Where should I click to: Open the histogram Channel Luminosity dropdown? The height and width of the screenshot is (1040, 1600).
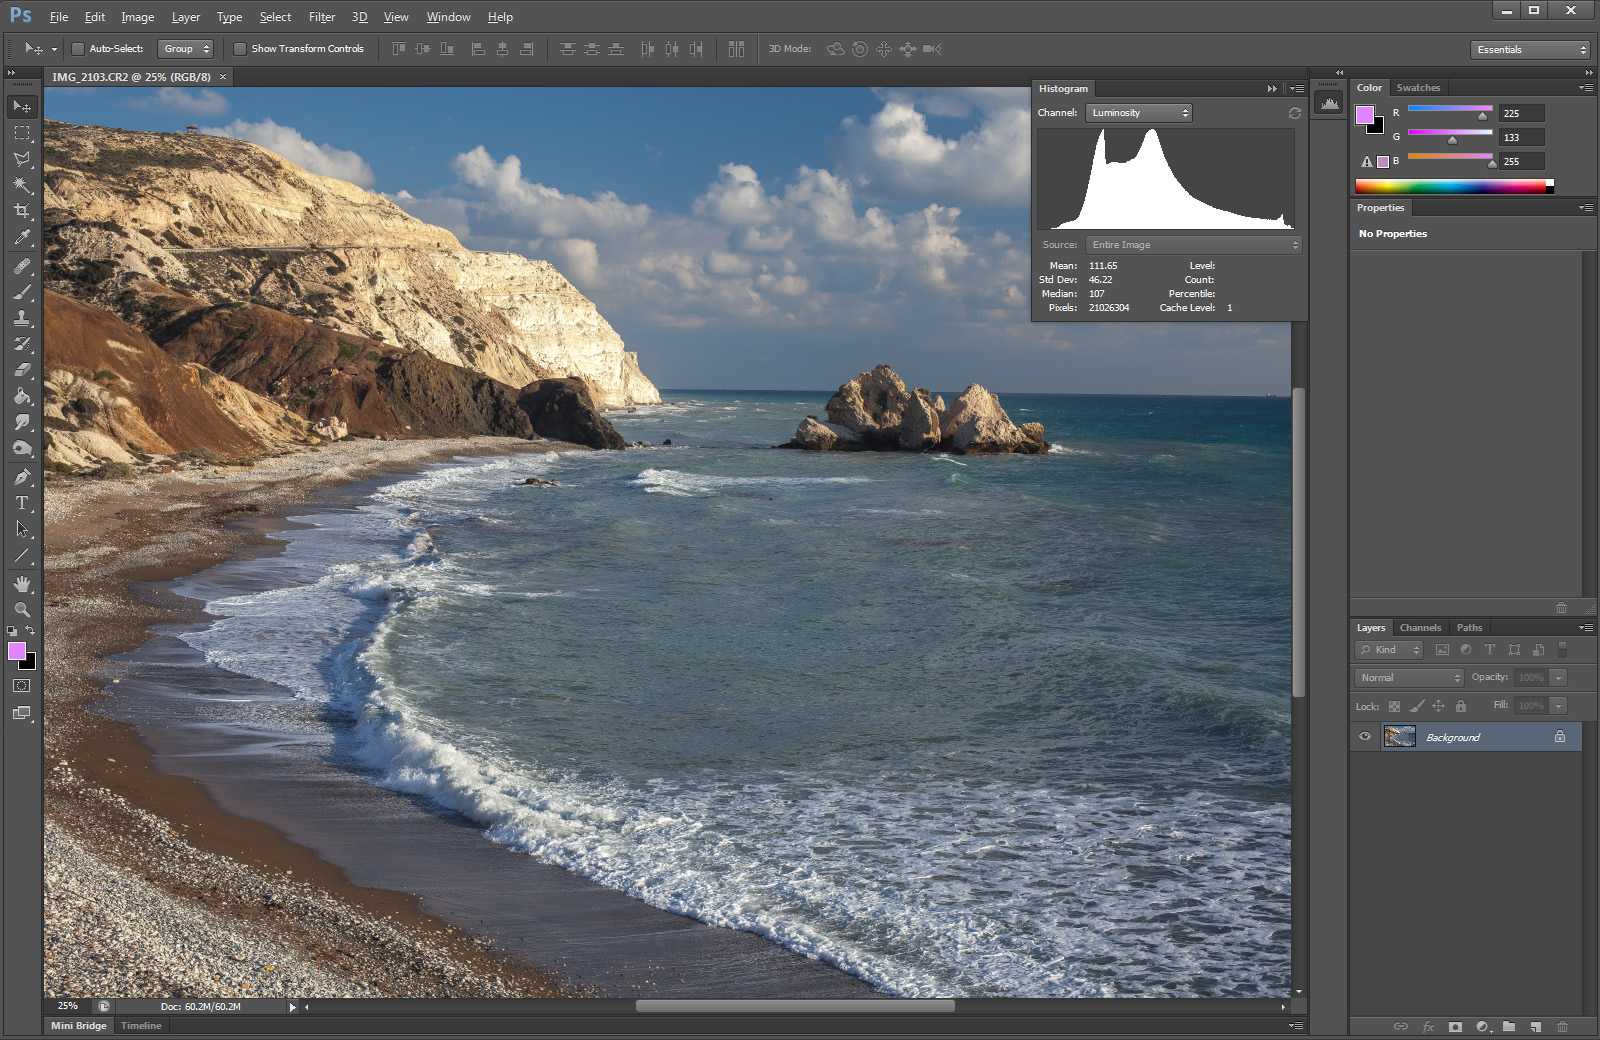pyautogui.click(x=1139, y=113)
